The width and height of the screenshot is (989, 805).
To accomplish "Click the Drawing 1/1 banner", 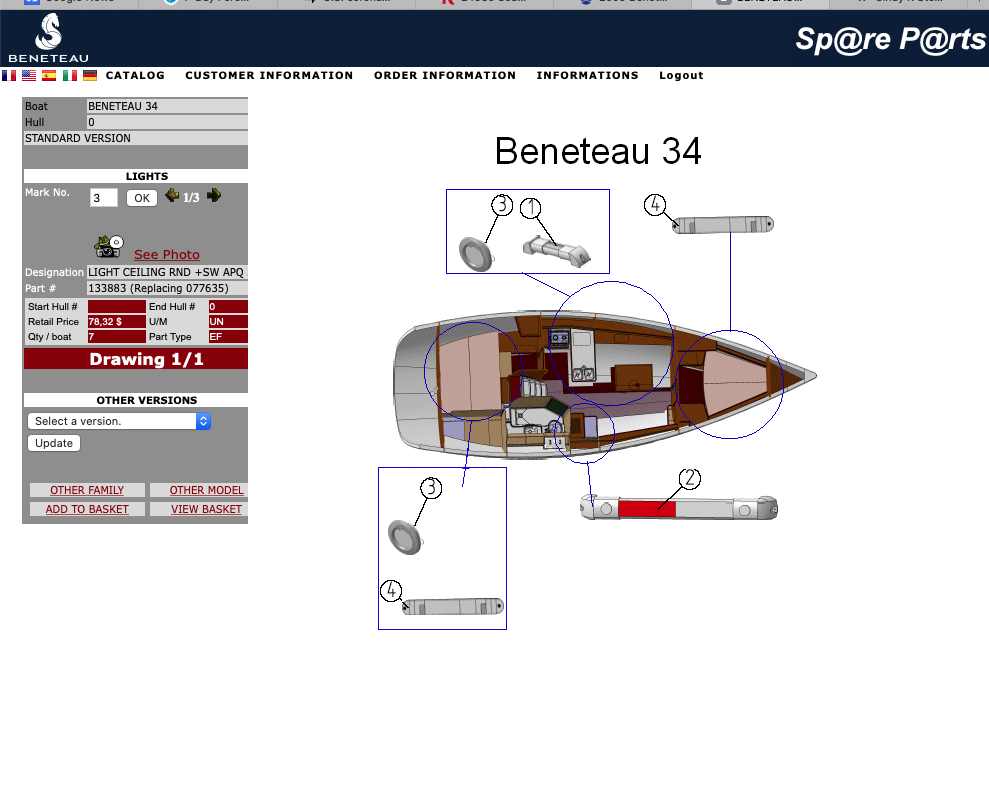I will [x=136, y=359].
